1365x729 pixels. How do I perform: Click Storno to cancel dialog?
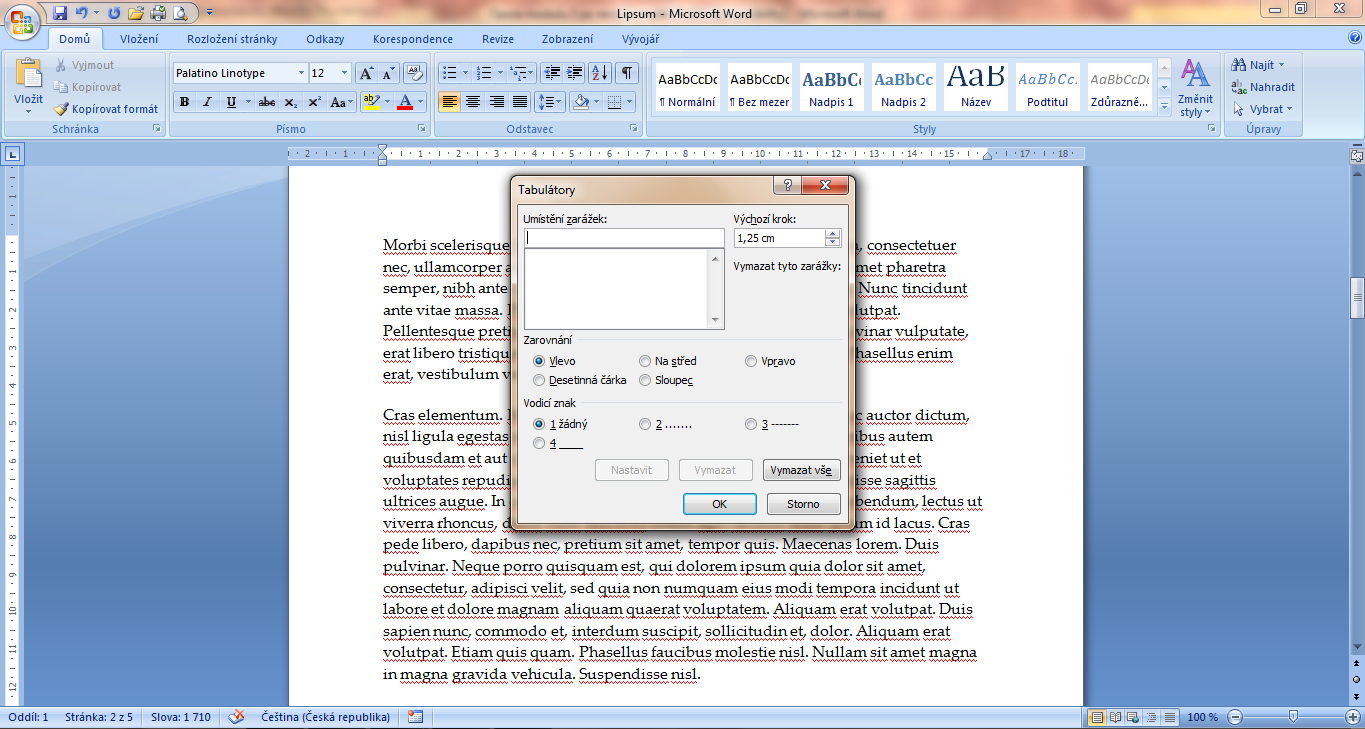(x=803, y=504)
